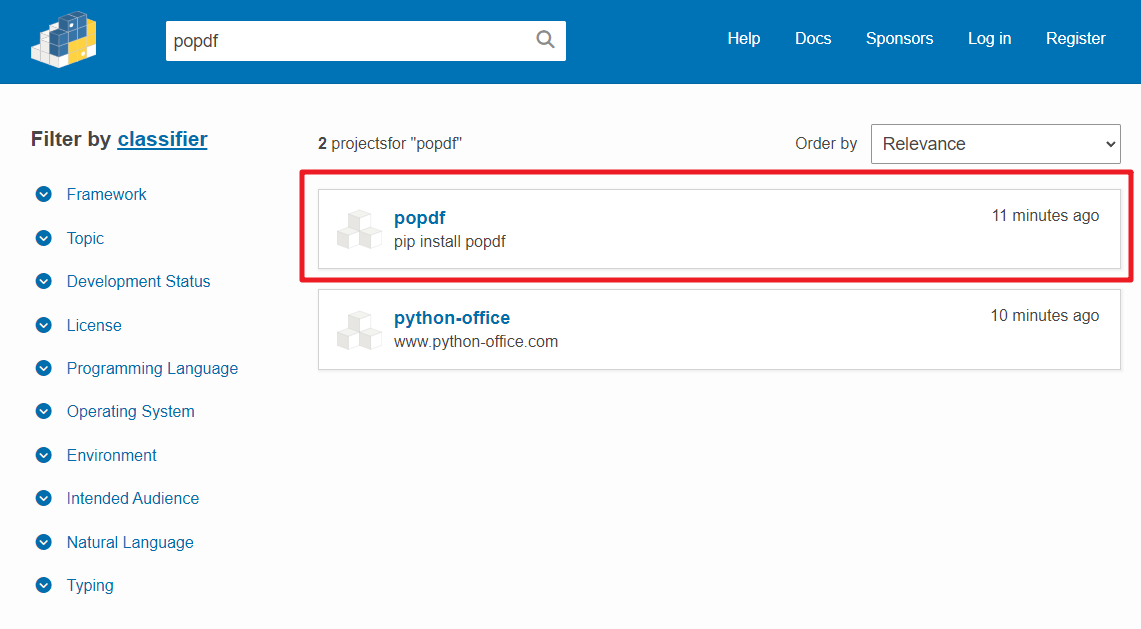Click the magnifying glass search icon

click(545, 39)
